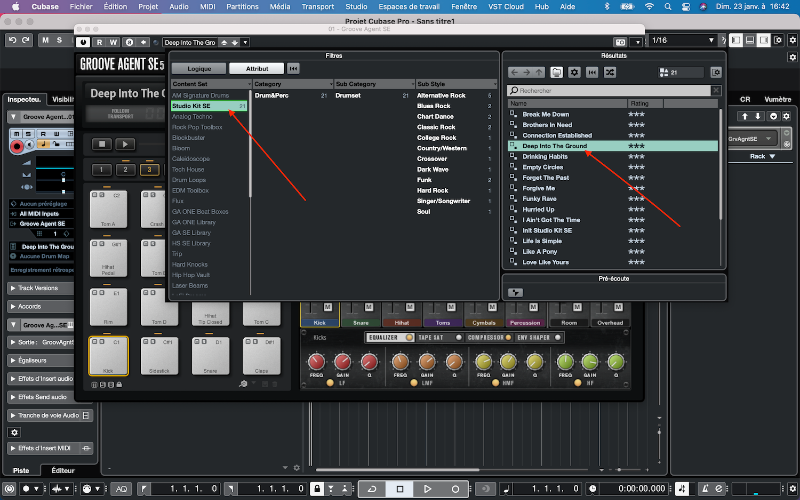The image size is (800, 500).
Task: Trigger the Kick pad C1
Action: 108,356
